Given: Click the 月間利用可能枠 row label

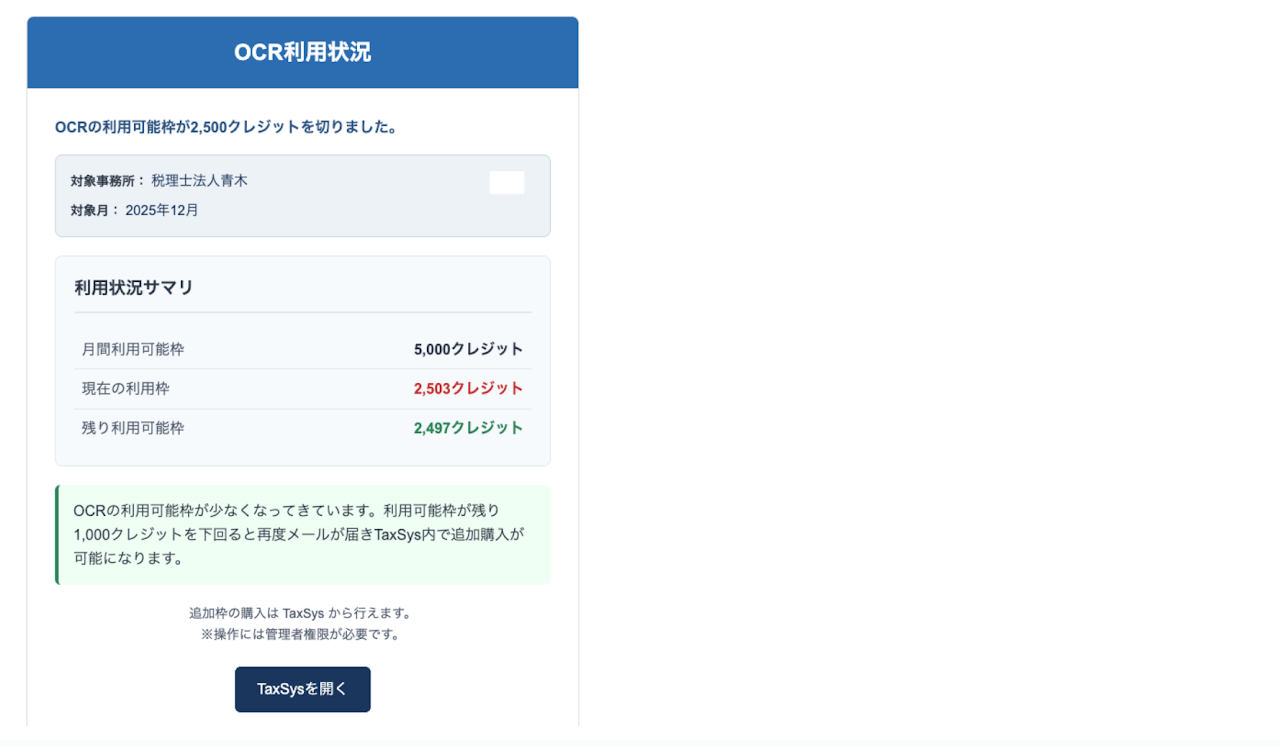Looking at the screenshot, I should click(x=133, y=349).
